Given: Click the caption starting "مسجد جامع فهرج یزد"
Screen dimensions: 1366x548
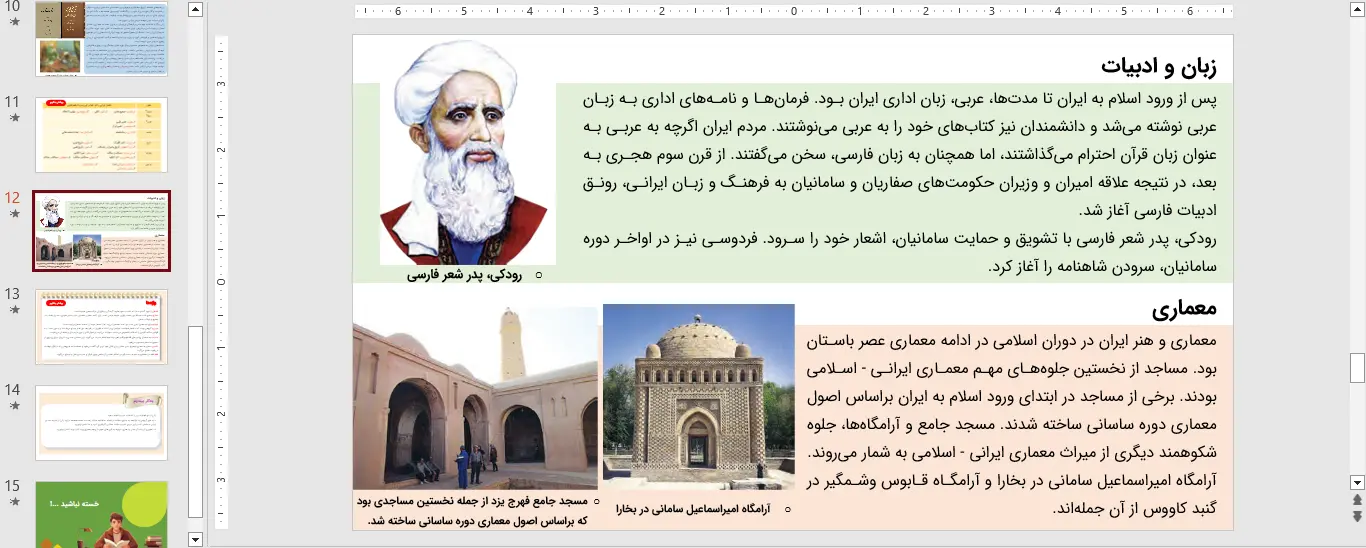Looking at the screenshot, I should 471,510.
